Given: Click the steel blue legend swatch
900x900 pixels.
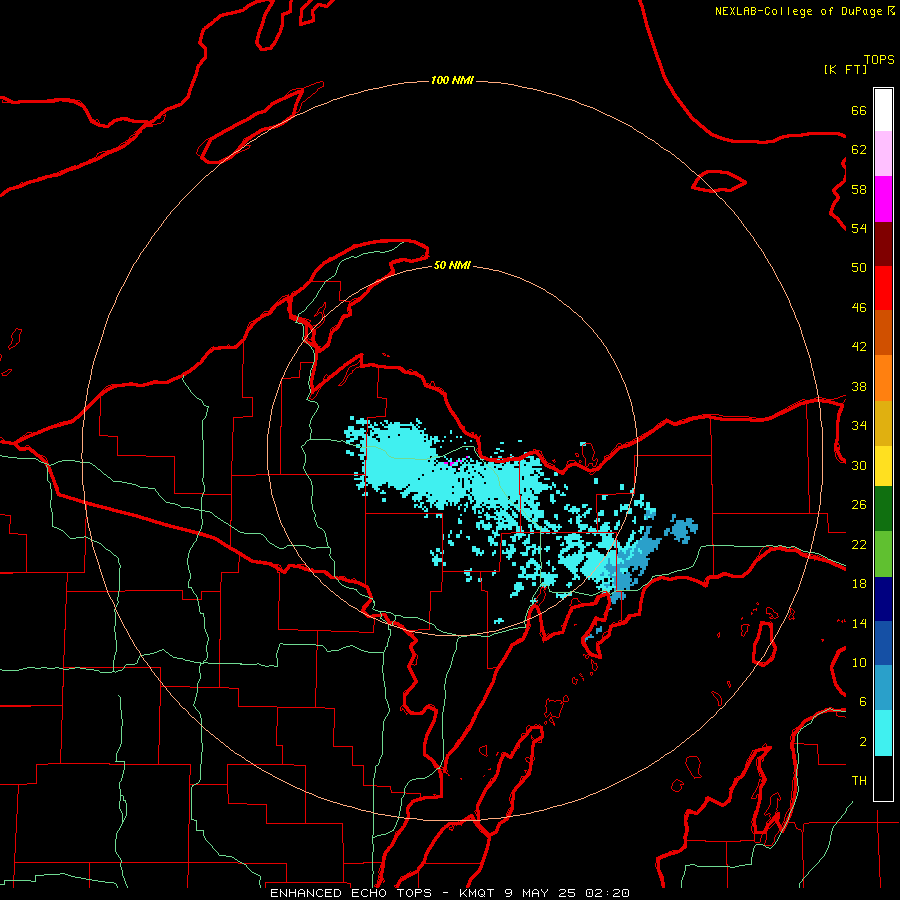Looking at the screenshot, I should coord(883,688).
